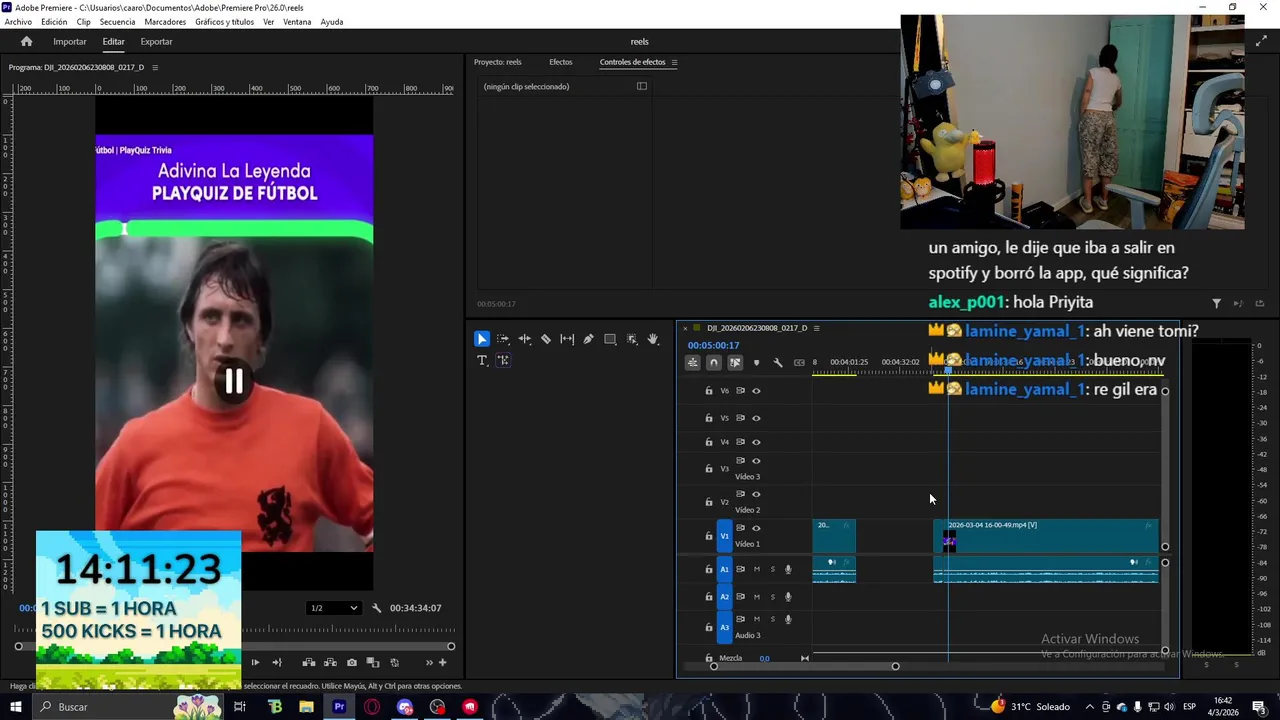Click the Program monitor wrench settings icon
This screenshot has width=1280, height=720.
(x=377, y=608)
